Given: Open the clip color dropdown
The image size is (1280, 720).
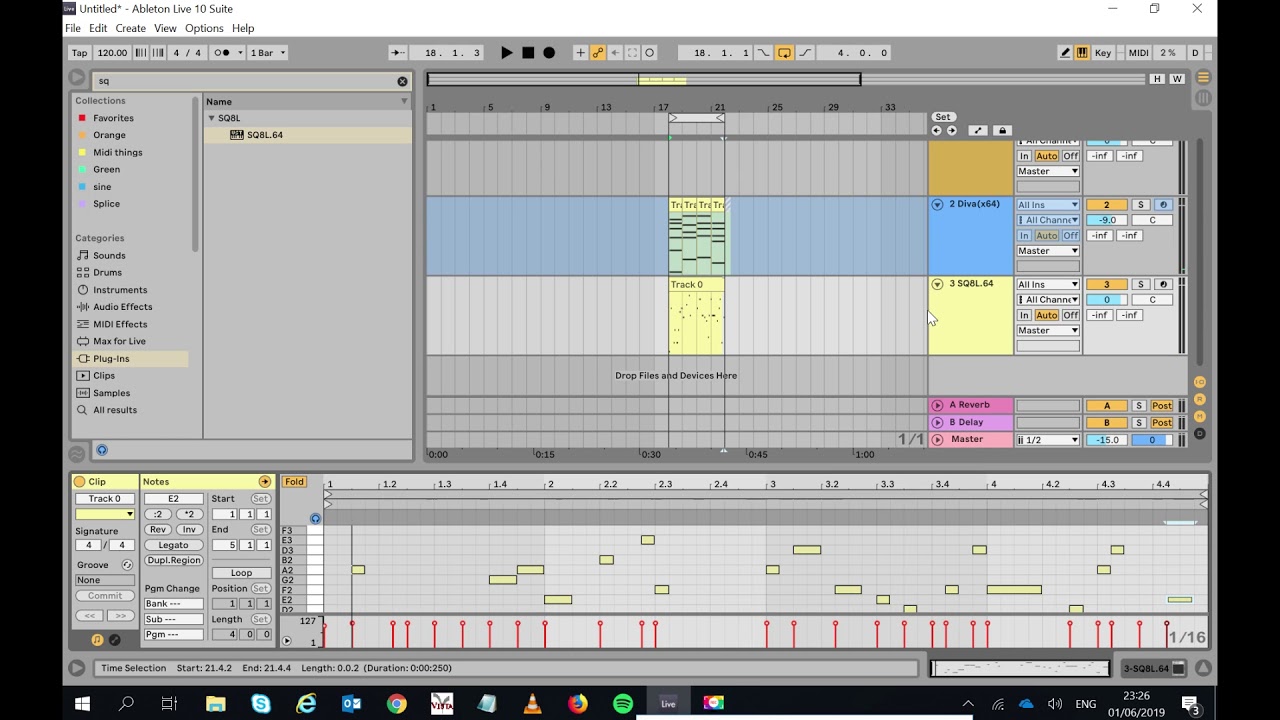Looking at the screenshot, I should (x=105, y=514).
